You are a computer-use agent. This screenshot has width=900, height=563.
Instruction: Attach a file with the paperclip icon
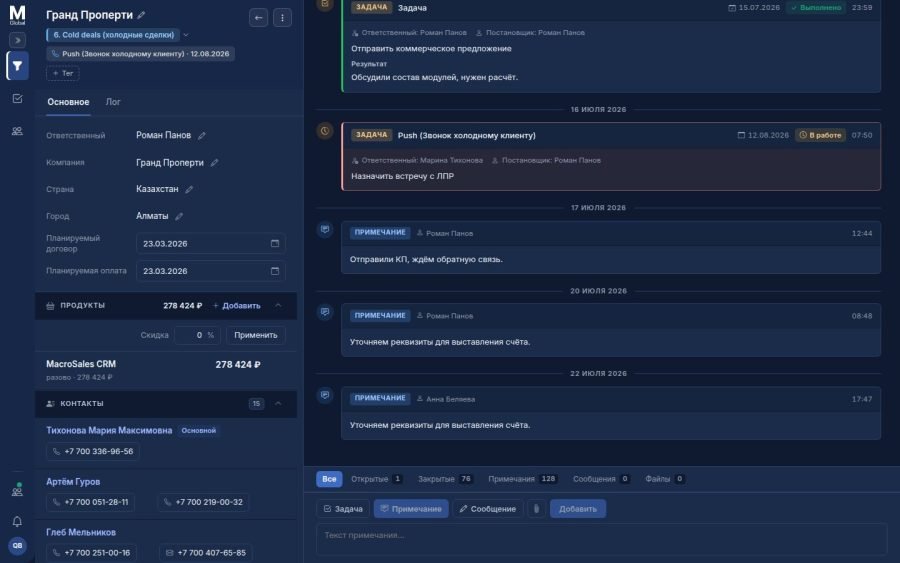coord(536,509)
